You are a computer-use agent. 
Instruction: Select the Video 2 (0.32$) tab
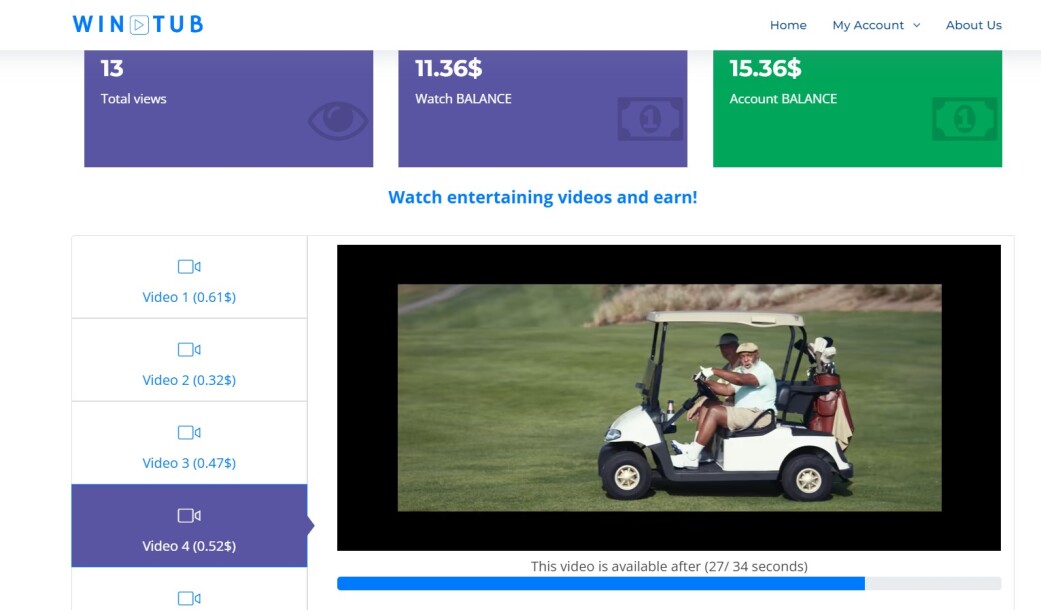click(x=189, y=360)
